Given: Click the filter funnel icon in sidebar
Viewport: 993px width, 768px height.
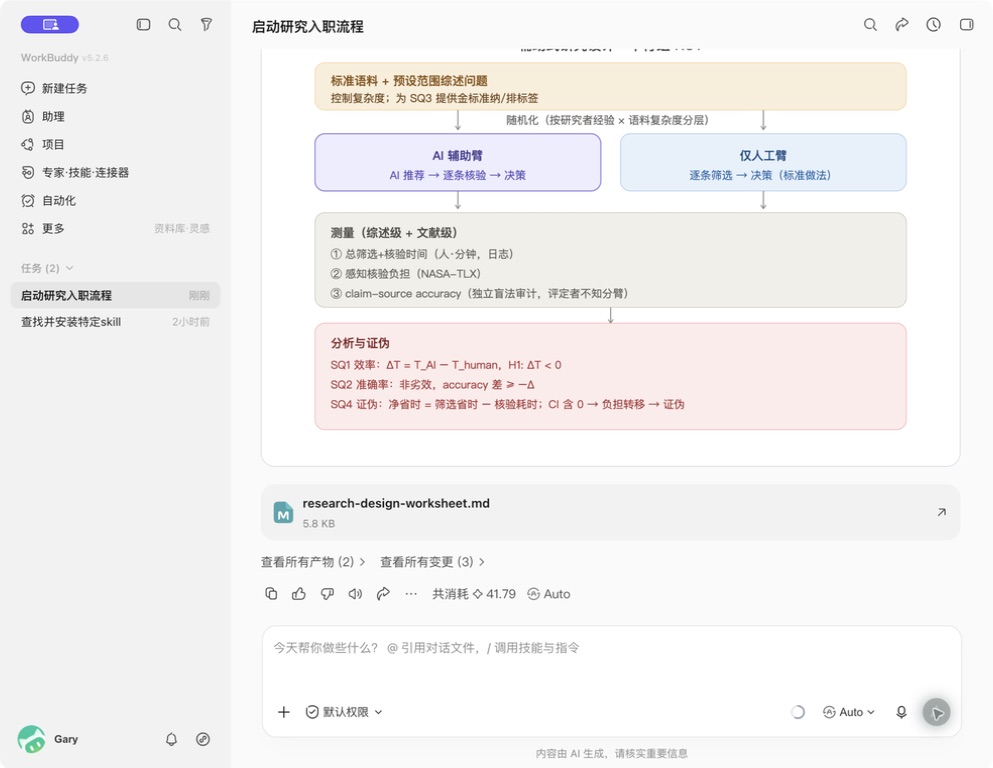Looking at the screenshot, I should (x=206, y=25).
